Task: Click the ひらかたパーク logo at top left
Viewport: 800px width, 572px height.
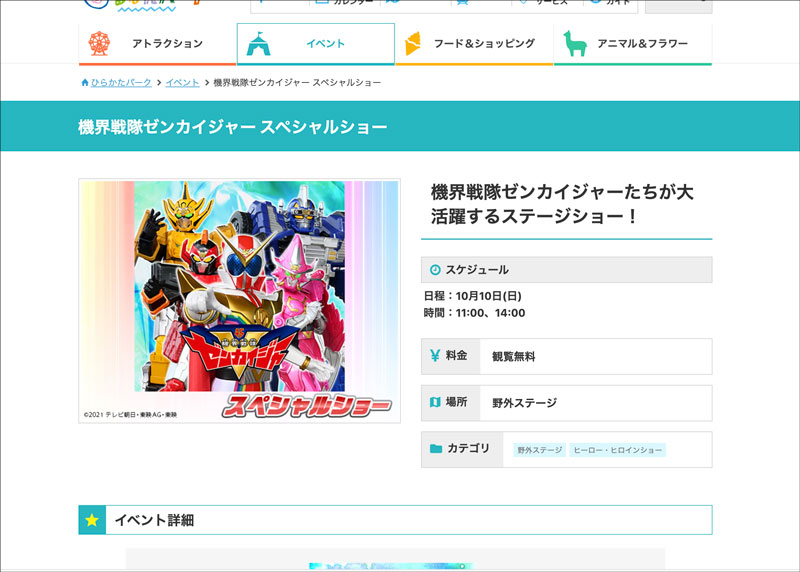Action: (x=140, y=5)
